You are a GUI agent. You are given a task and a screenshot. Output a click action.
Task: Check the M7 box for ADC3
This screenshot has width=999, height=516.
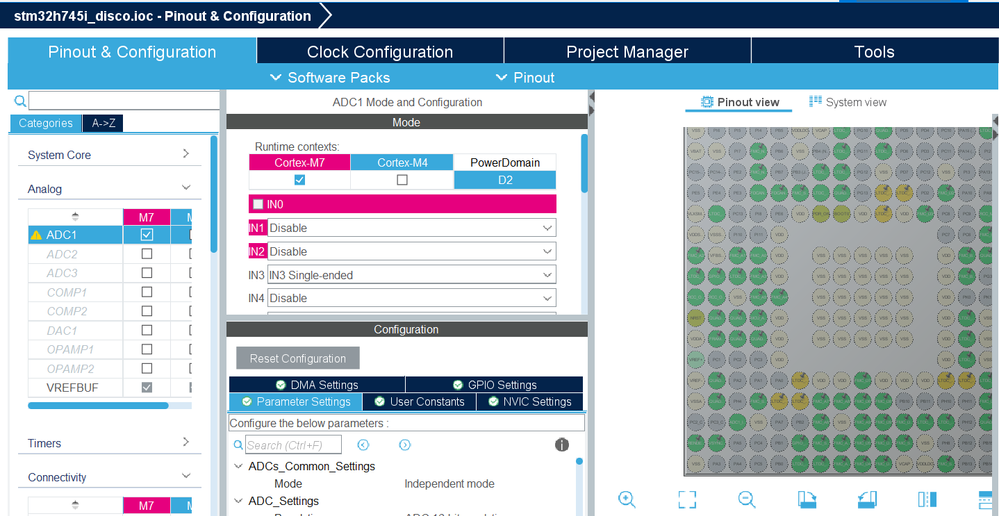click(x=147, y=273)
